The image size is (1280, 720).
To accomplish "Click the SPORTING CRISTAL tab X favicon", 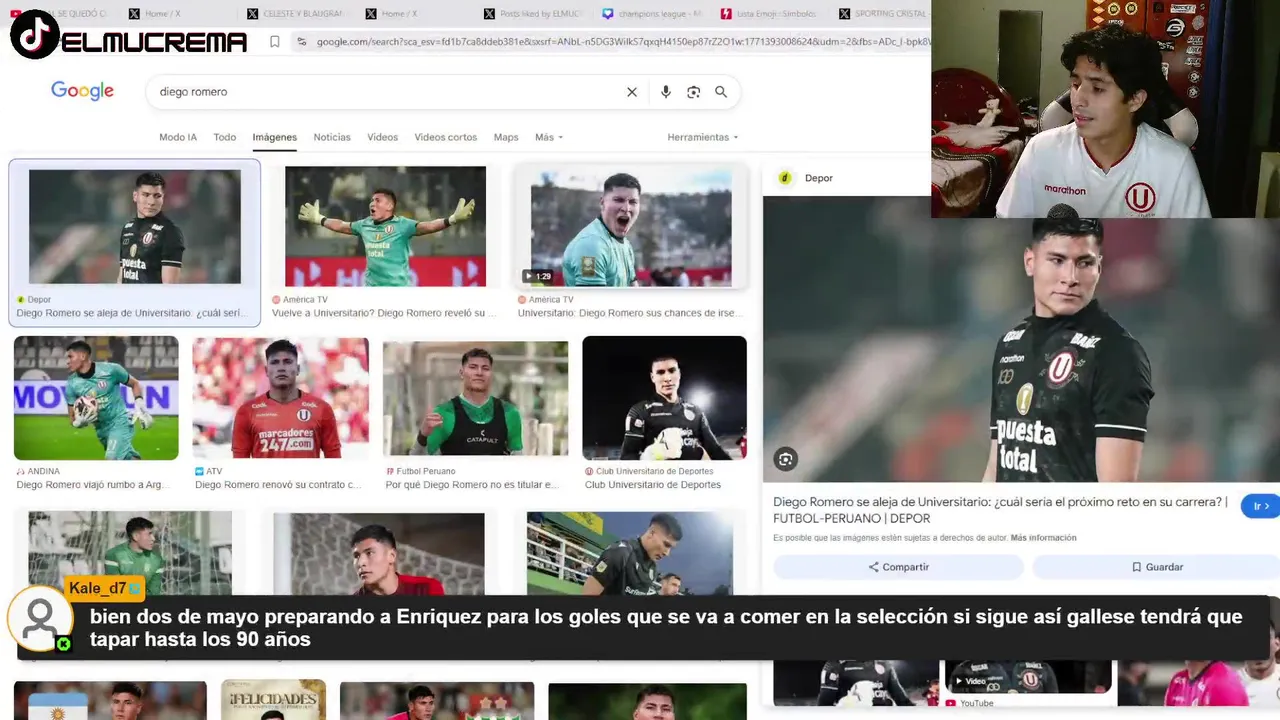I will [845, 14].
